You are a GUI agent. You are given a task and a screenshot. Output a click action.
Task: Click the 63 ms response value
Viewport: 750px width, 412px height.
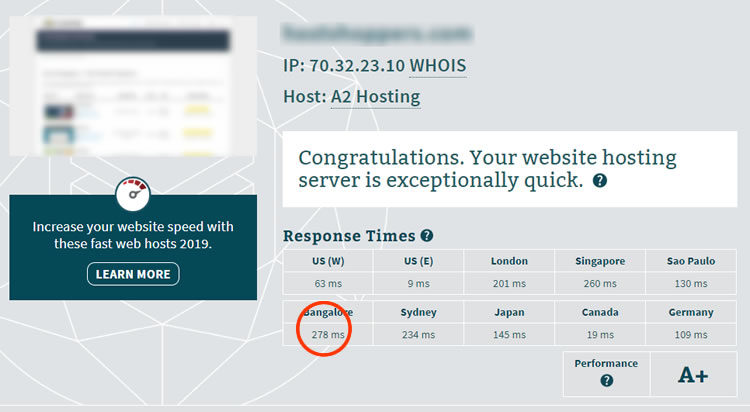tap(328, 283)
